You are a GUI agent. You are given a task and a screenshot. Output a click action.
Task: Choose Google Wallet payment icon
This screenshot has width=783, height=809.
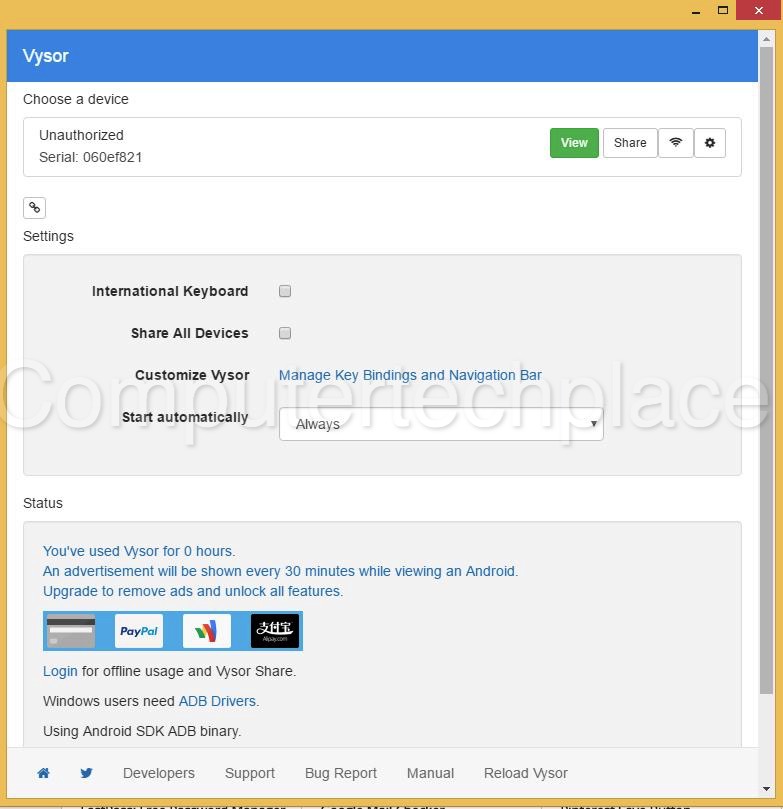206,631
